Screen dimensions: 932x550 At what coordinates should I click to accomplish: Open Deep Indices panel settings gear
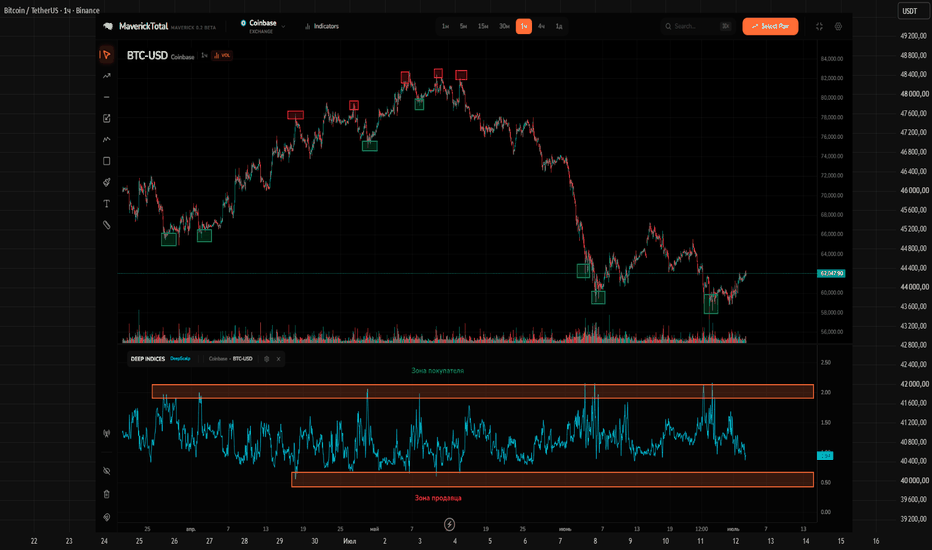[x=266, y=359]
